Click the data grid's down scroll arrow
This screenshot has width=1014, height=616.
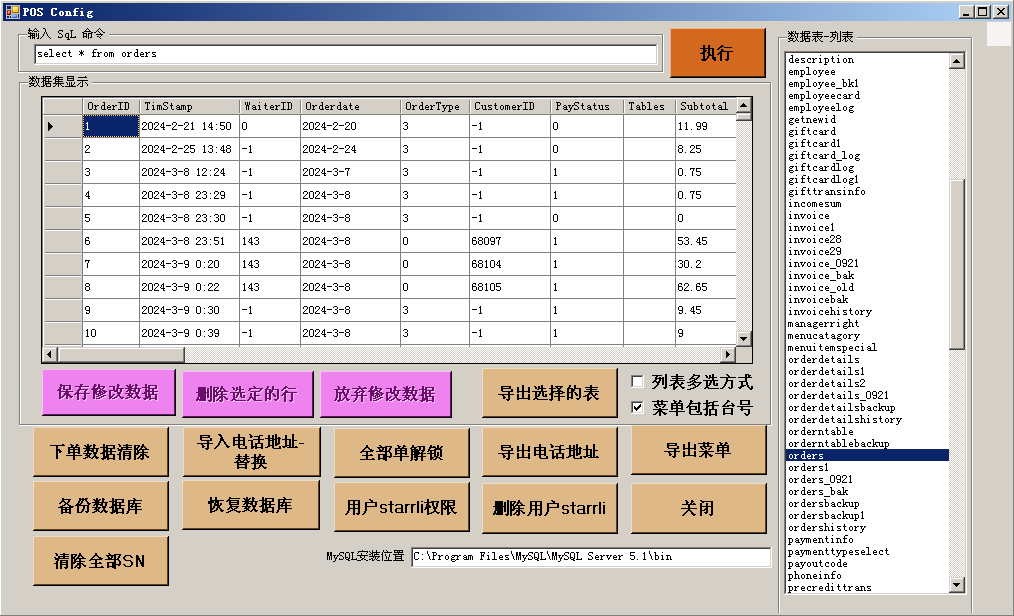(x=743, y=338)
